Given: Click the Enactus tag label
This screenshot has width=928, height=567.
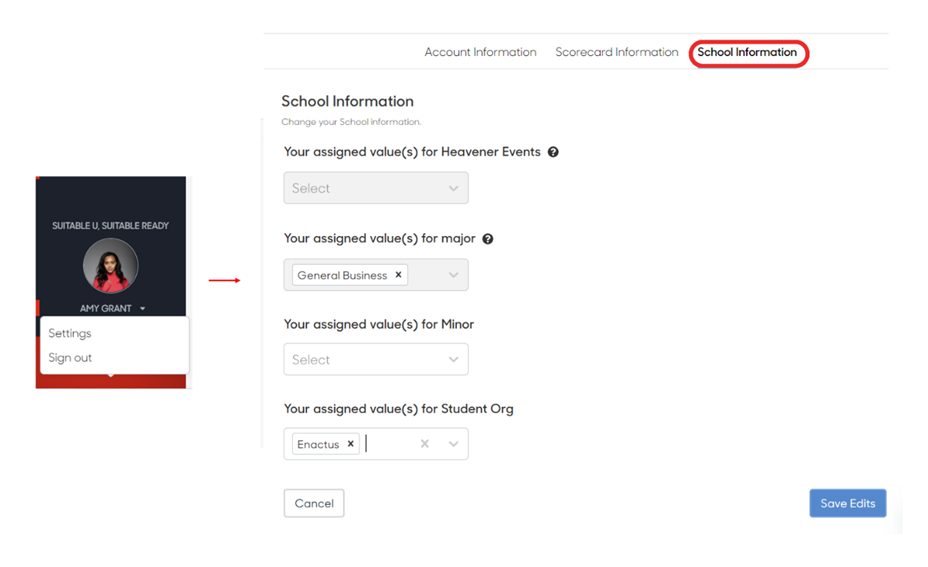Looking at the screenshot, I should coord(318,444).
